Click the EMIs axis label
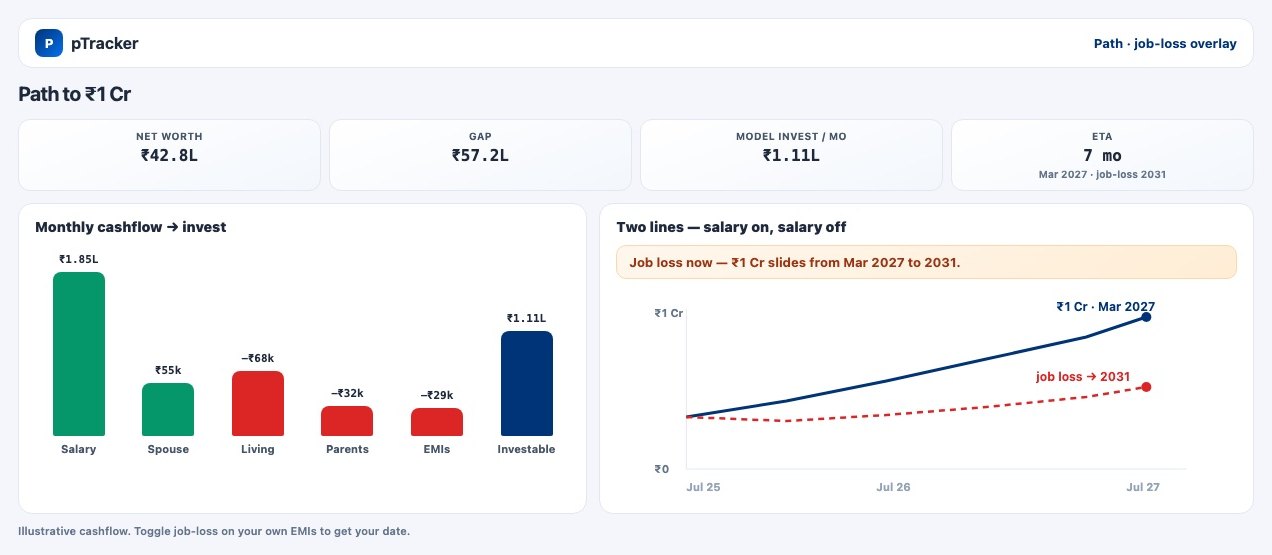1272x555 pixels. (437, 449)
